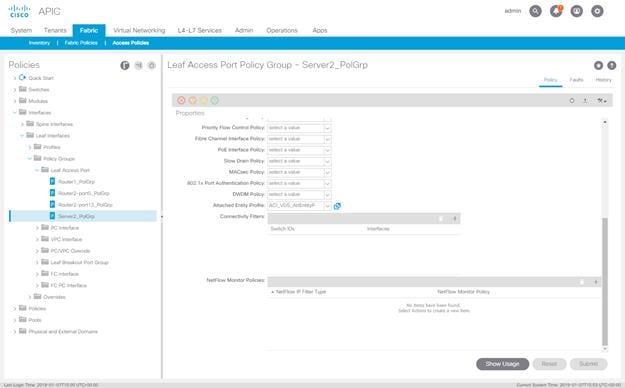Image resolution: width=625 pixels, height=388 pixels.
Task: Collapse the Interfaces folder
Action: pyautogui.click(x=15, y=112)
